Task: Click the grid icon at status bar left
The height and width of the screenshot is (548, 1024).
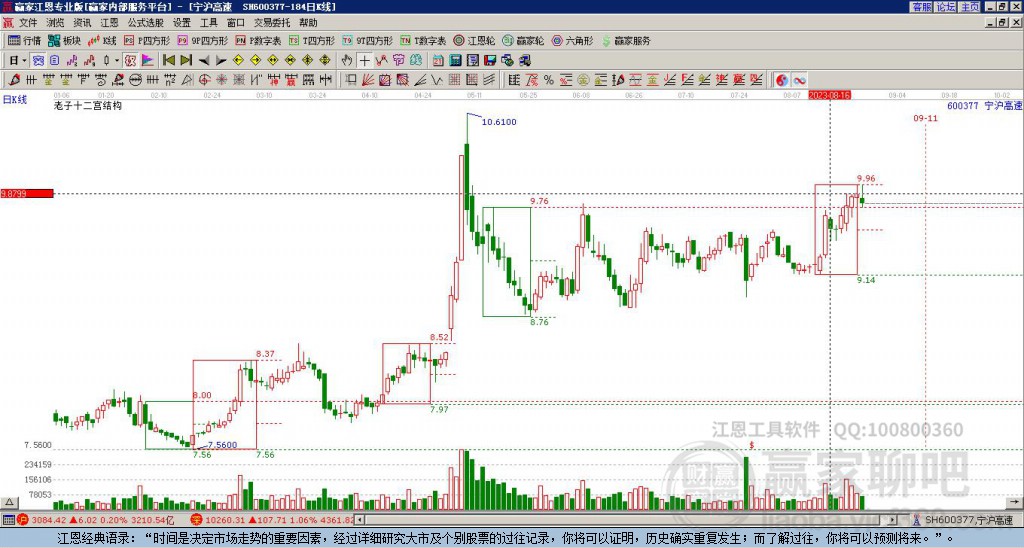Action: (x=8, y=520)
